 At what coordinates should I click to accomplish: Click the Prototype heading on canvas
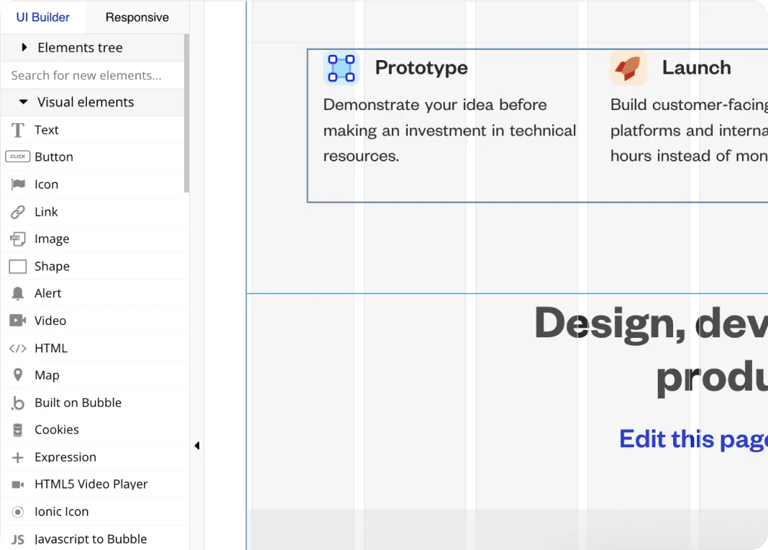tap(422, 68)
